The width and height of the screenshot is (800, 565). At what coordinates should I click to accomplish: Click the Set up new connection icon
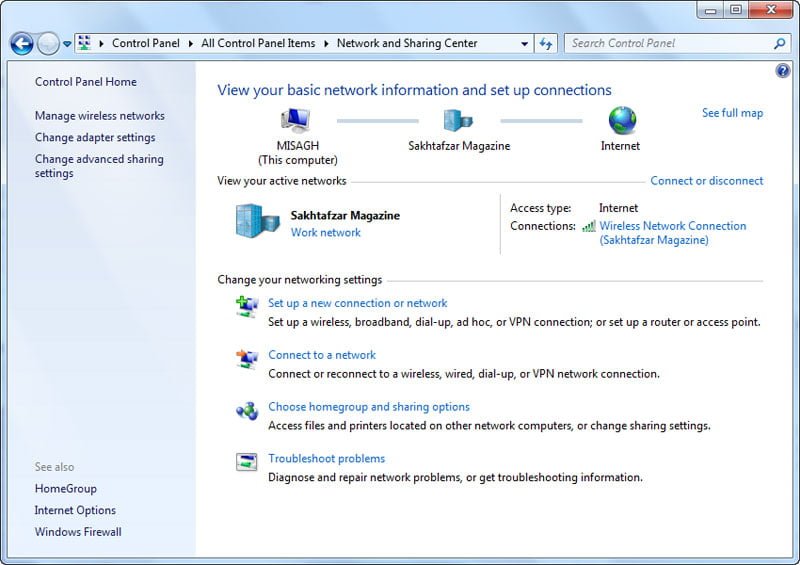click(247, 306)
